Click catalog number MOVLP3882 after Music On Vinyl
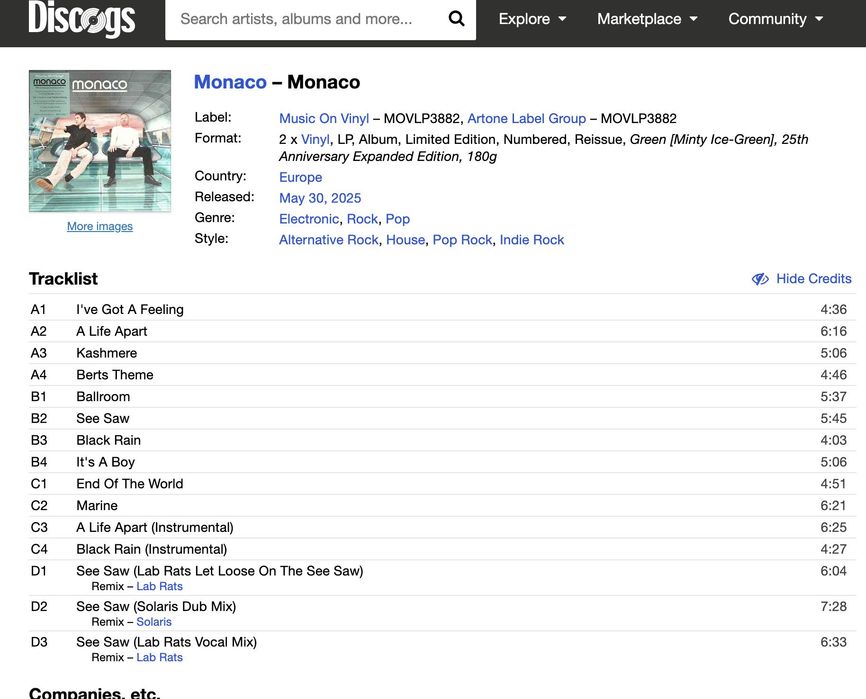The height and width of the screenshot is (699, 866). click(x=421, y=118)
